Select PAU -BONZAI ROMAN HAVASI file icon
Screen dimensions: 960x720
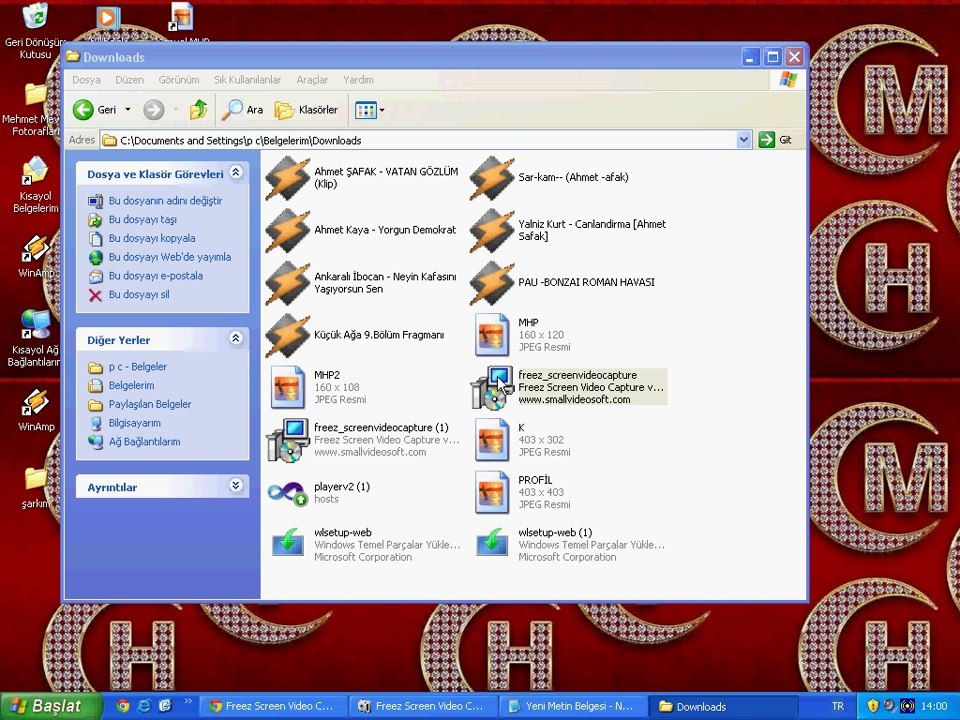492,283
